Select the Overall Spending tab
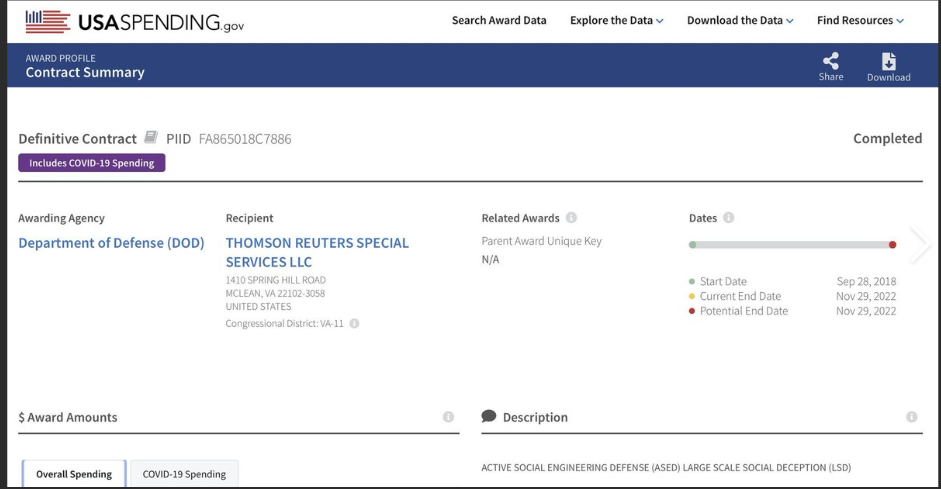Image resolution: width=941 pixels, height=489 pixels. click(x=75, y=474)
